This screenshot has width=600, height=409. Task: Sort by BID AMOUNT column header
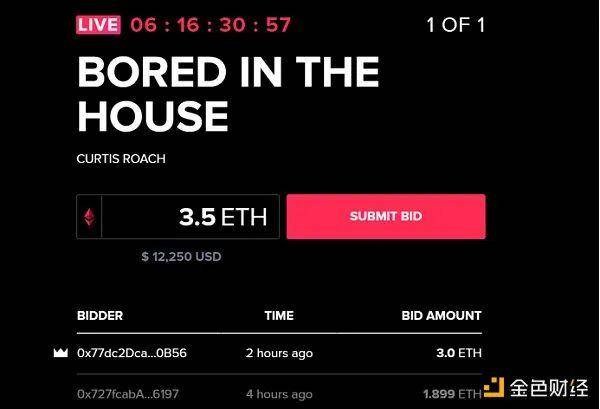point(441,316)
